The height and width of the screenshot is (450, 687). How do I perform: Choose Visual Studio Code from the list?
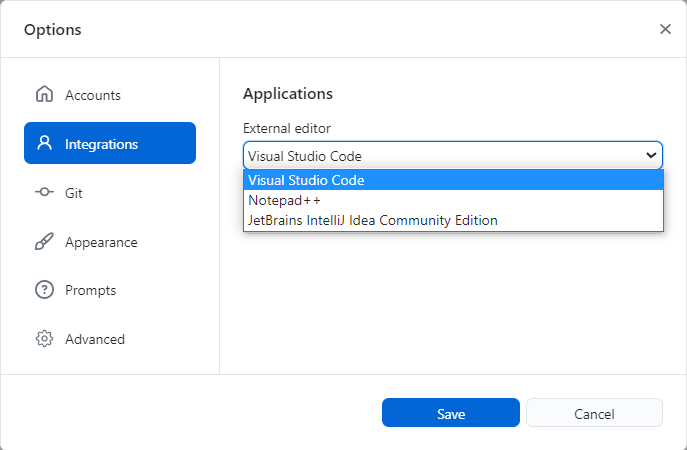click(x=453, y=180)
